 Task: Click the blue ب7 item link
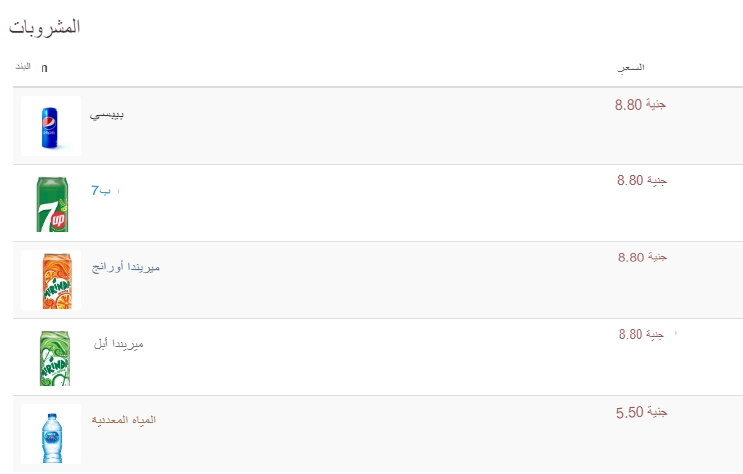point(101,191)
